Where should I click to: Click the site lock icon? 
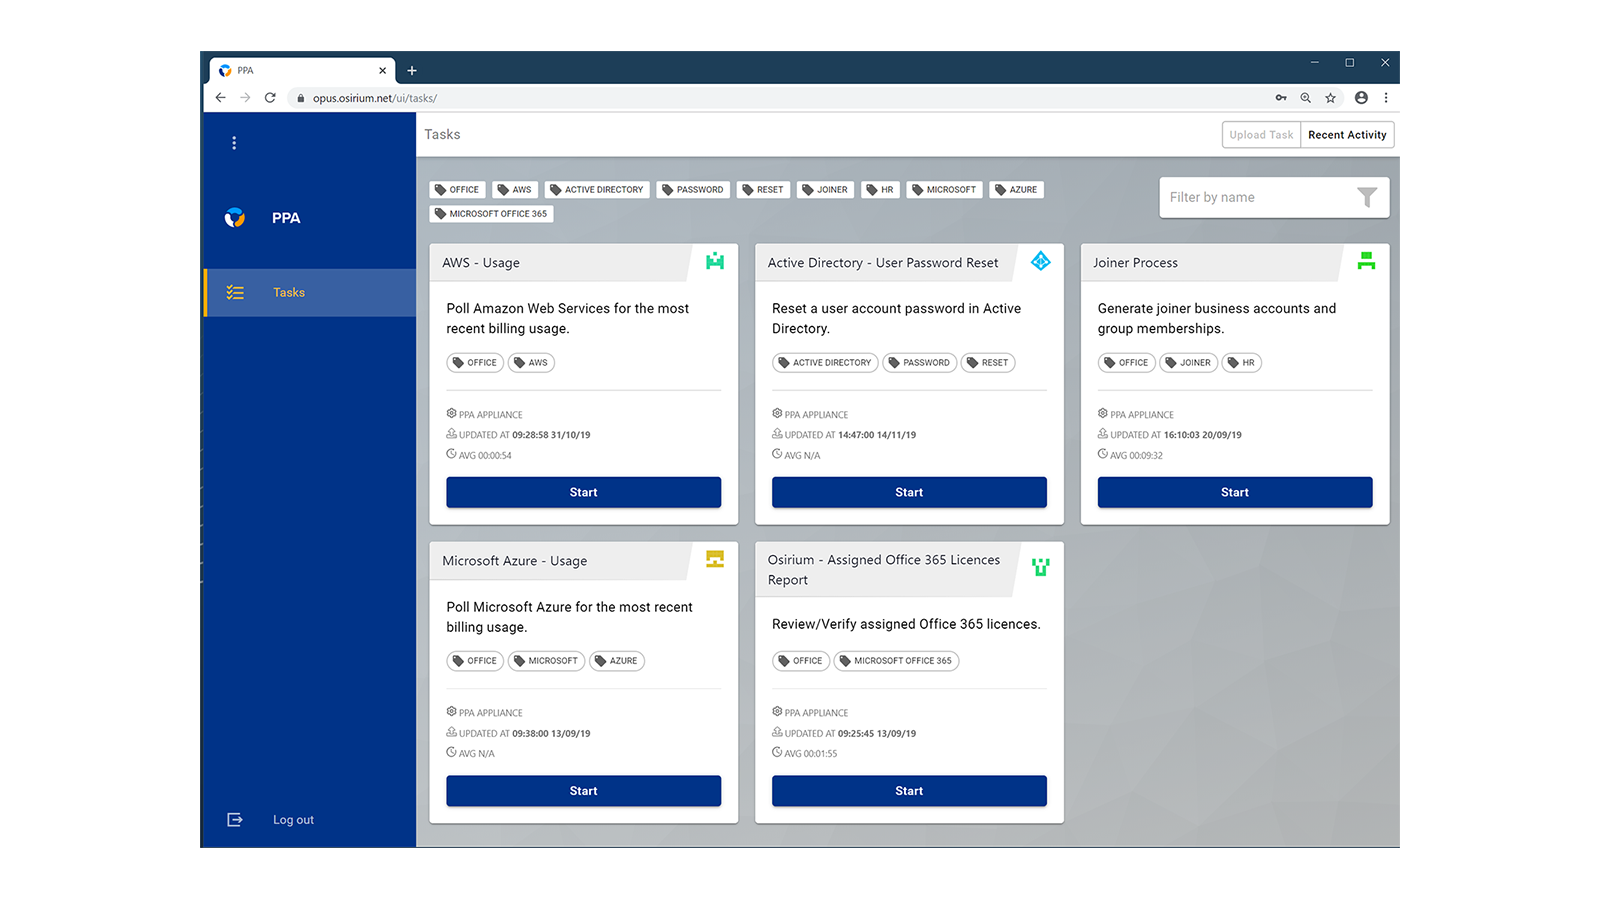pyautogui.click(x=300, y=98)
